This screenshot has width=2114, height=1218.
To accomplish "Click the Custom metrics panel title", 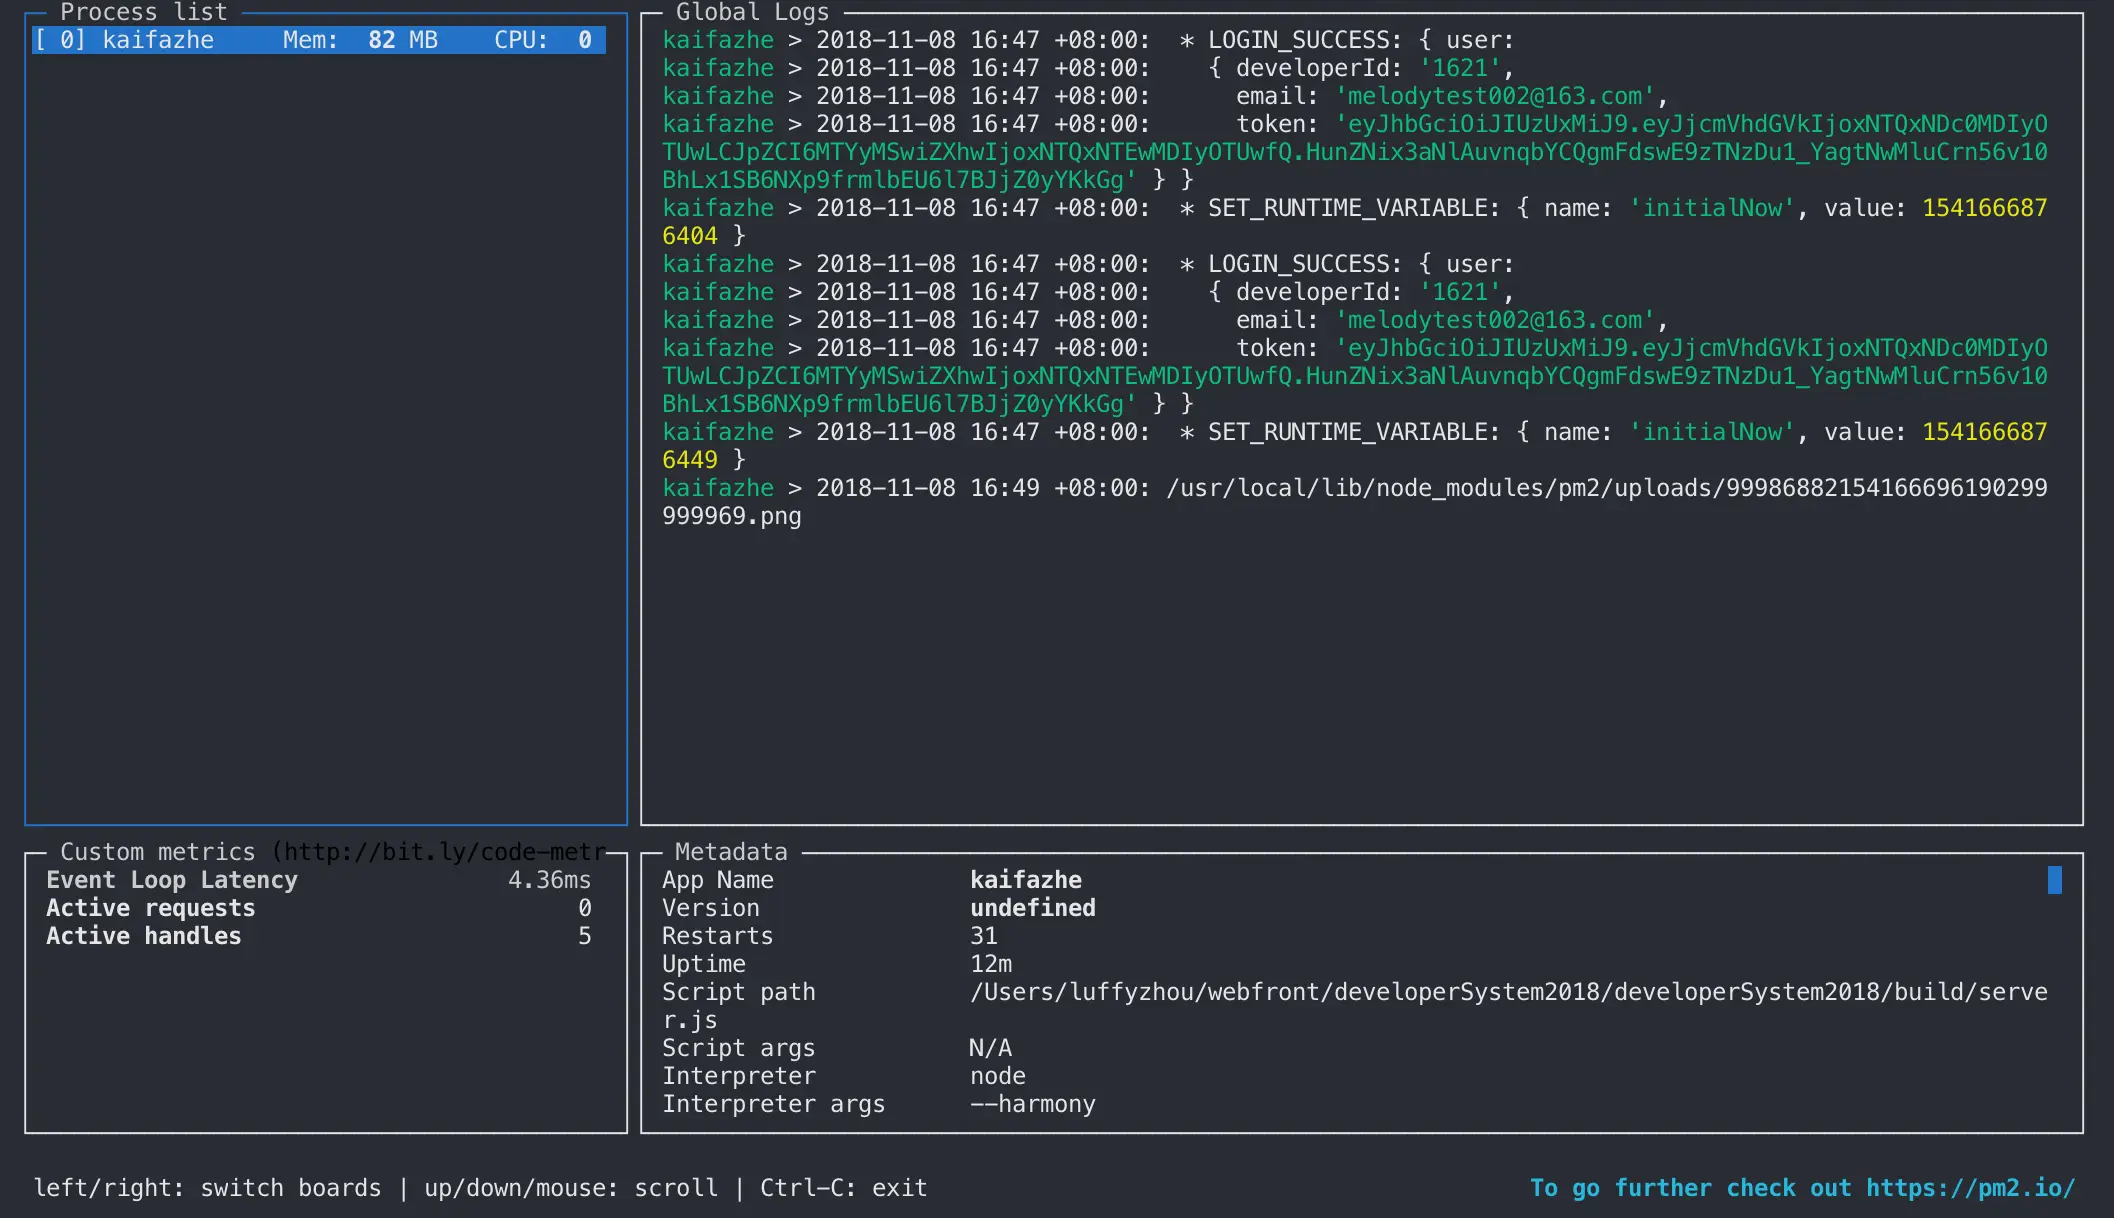I will 158,852.
